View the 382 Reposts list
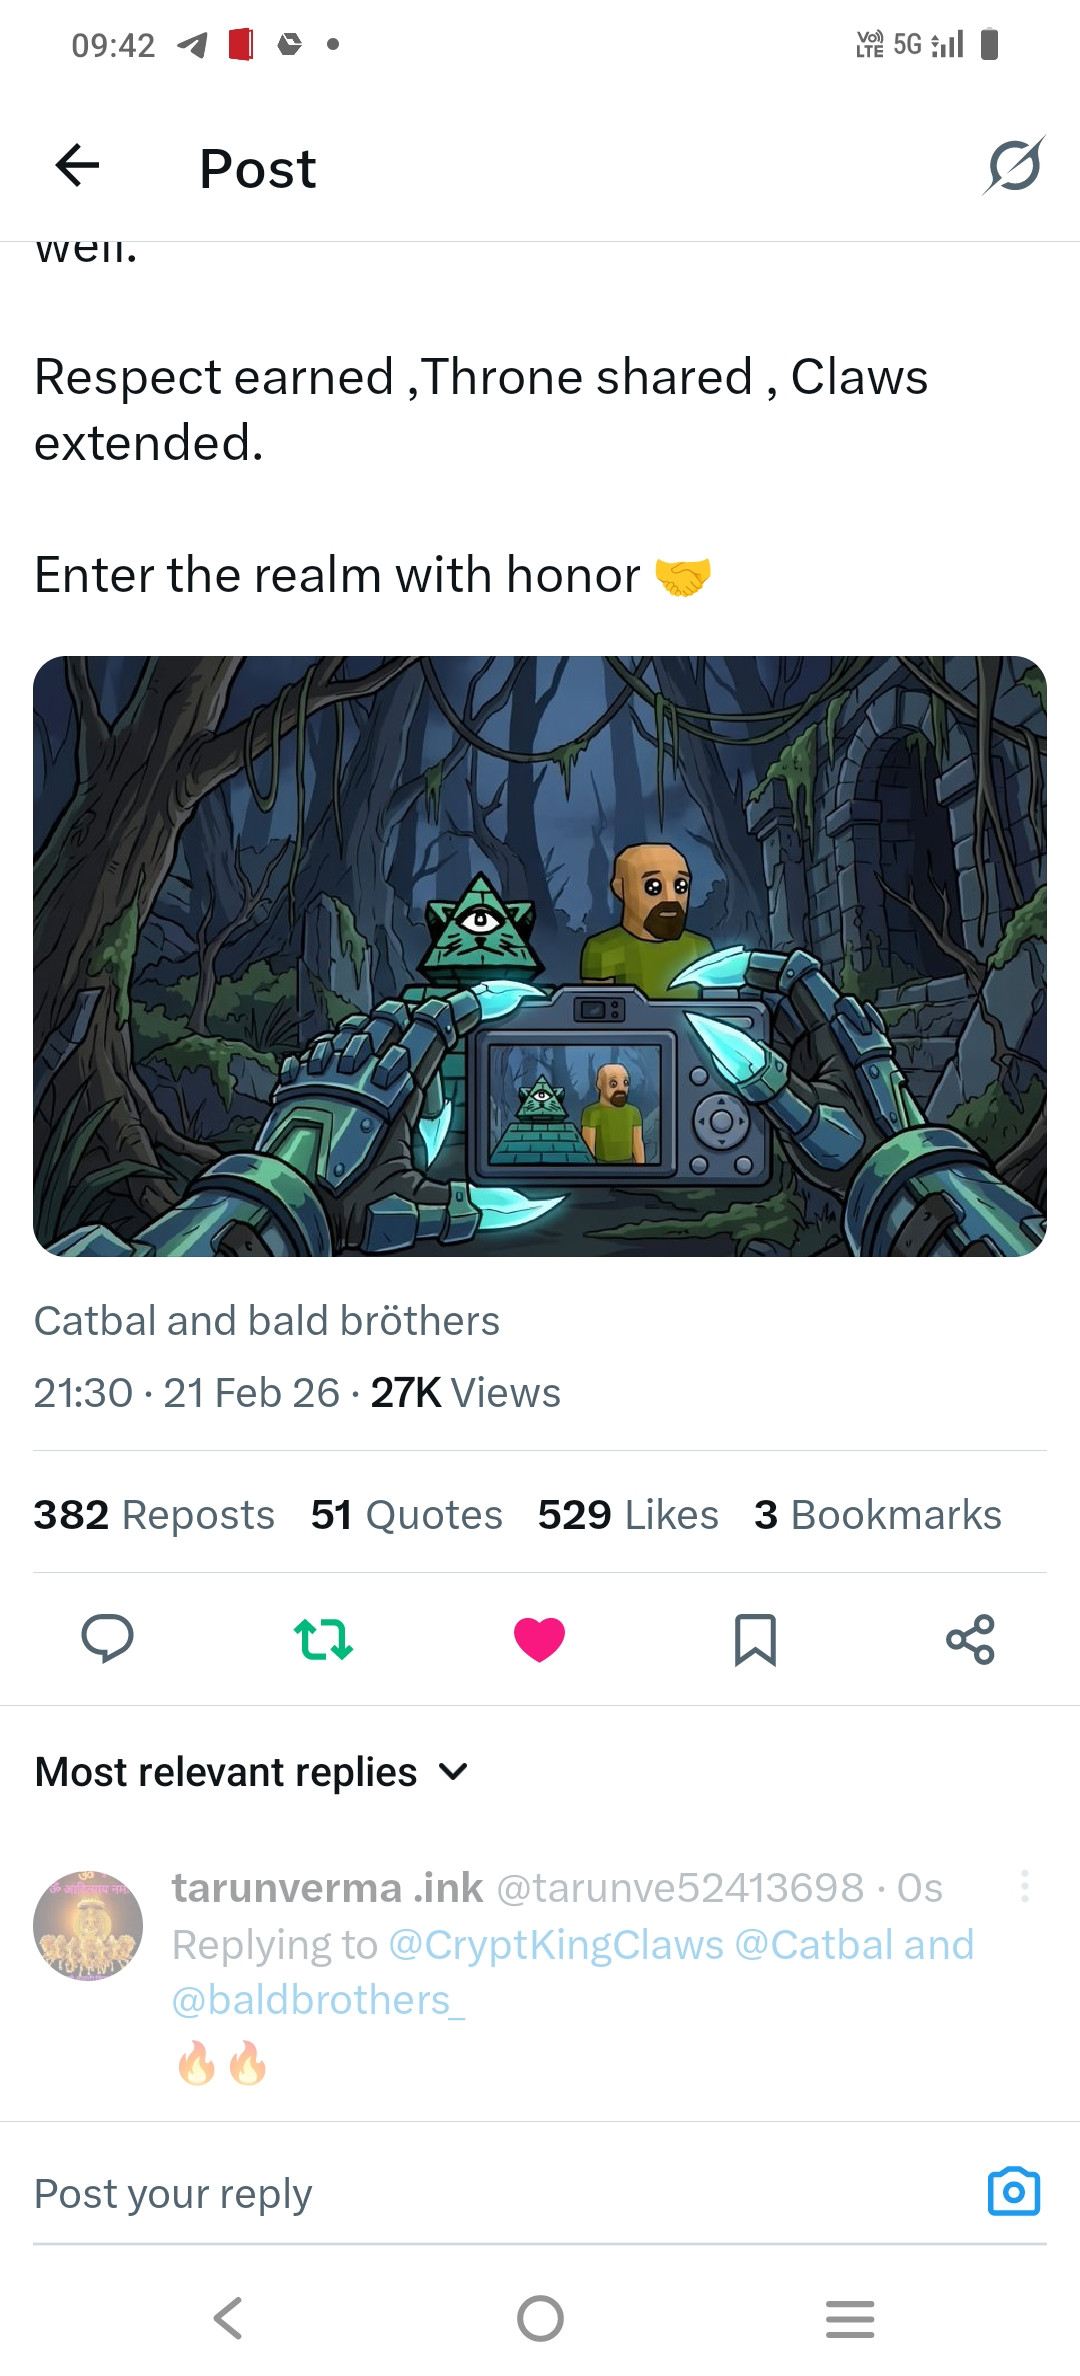This screenshot has height=2376, width=1080. (x=154, y=1515)
